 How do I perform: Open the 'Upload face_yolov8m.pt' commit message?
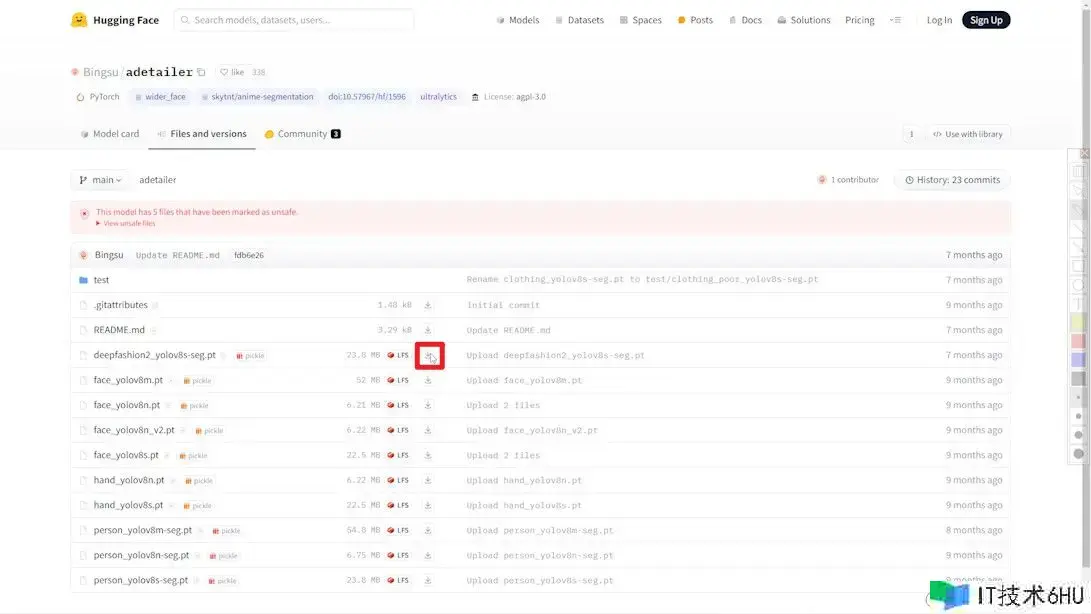pyautogui.click(x=524, y=380)
